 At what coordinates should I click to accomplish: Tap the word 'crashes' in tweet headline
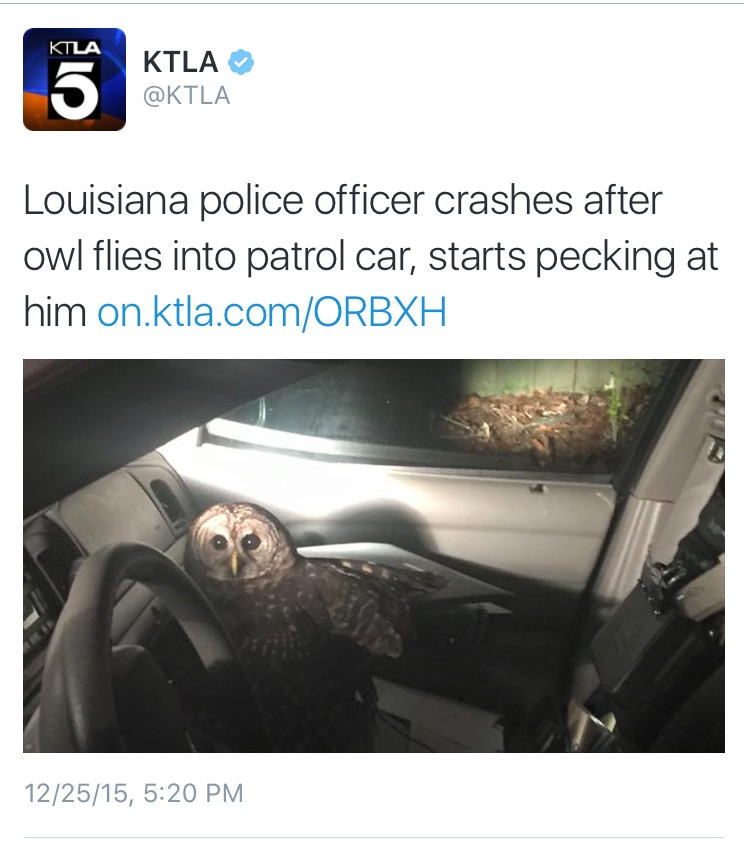(503, 201)
